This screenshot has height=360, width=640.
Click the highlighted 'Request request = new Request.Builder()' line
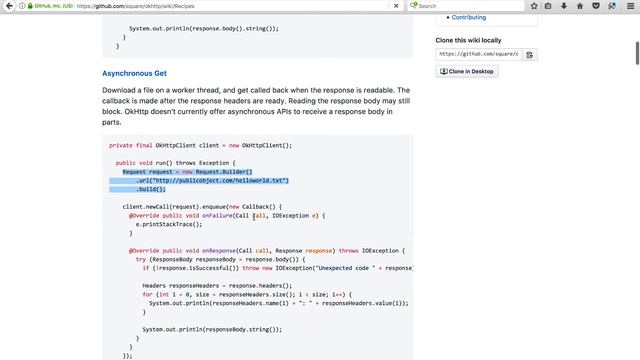[x=187, y=172]
